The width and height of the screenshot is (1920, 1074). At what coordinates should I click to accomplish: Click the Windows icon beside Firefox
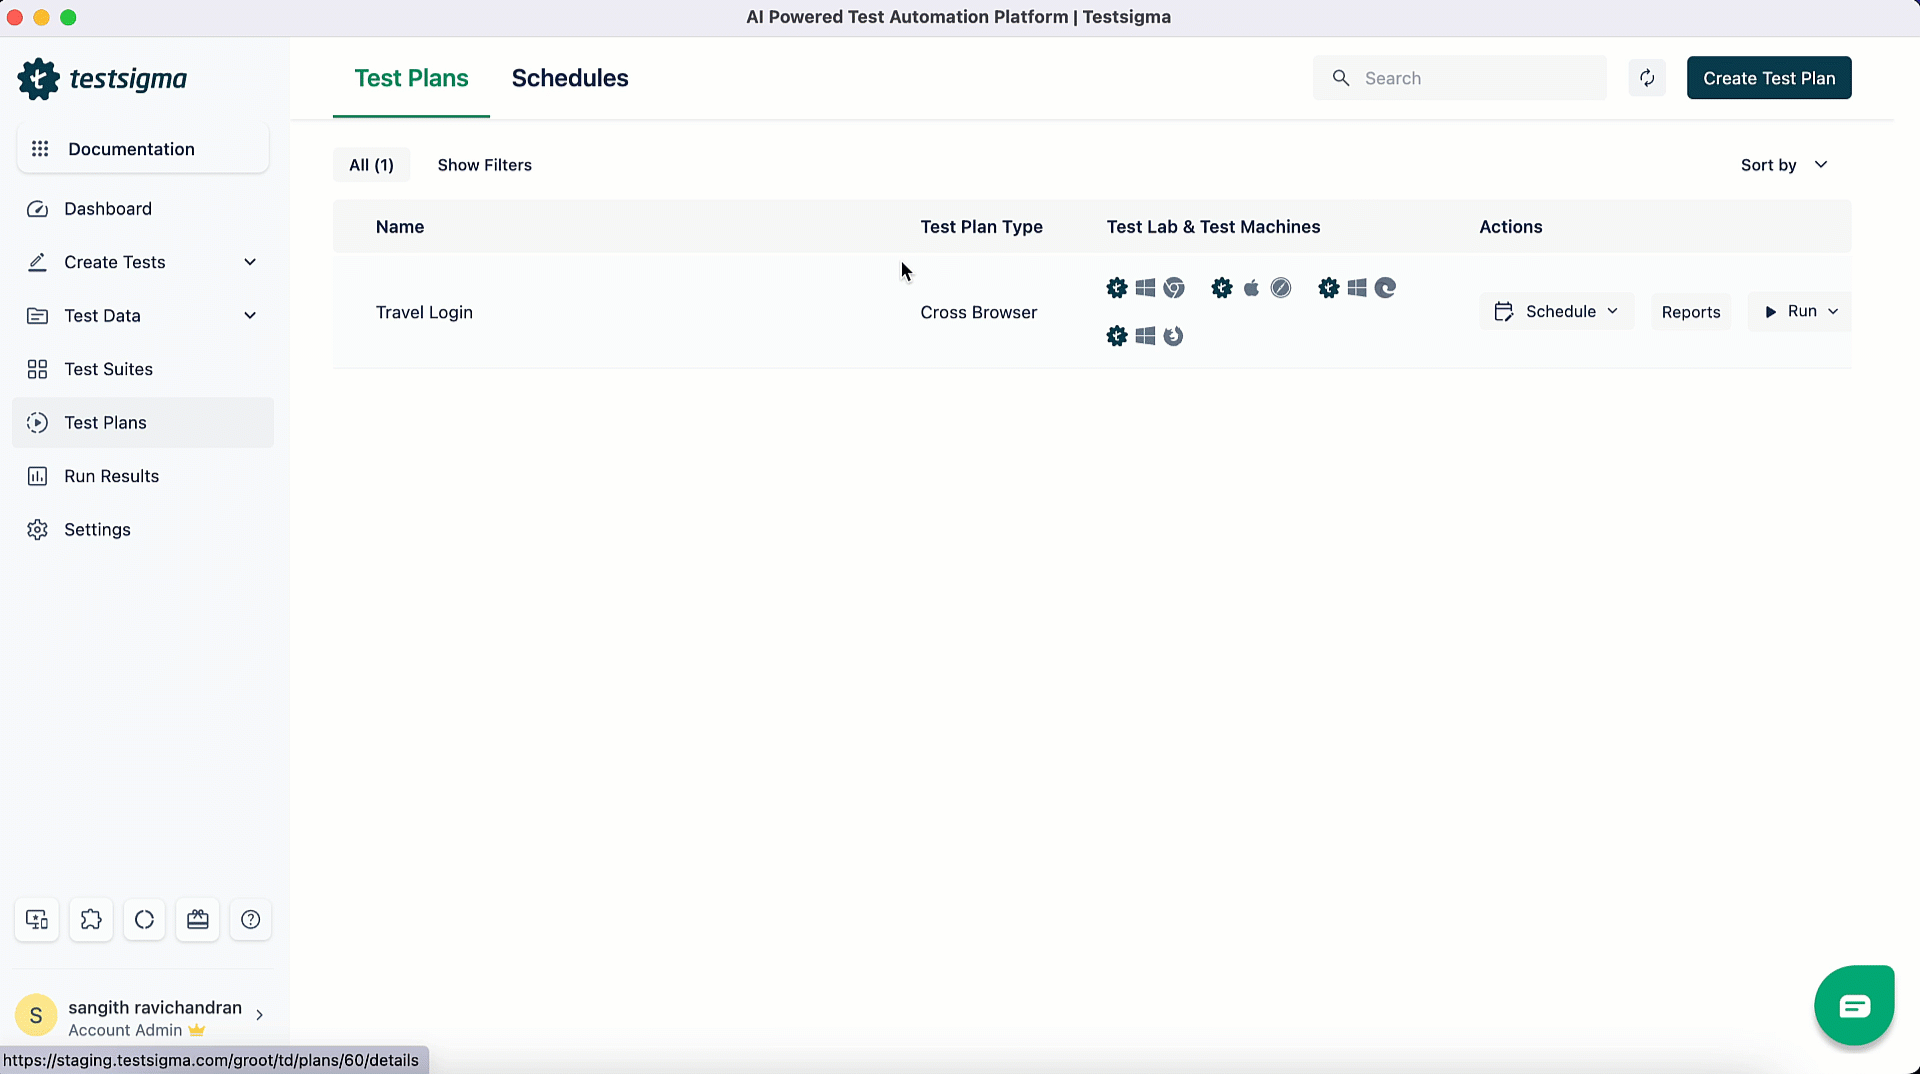[1146, 336]
